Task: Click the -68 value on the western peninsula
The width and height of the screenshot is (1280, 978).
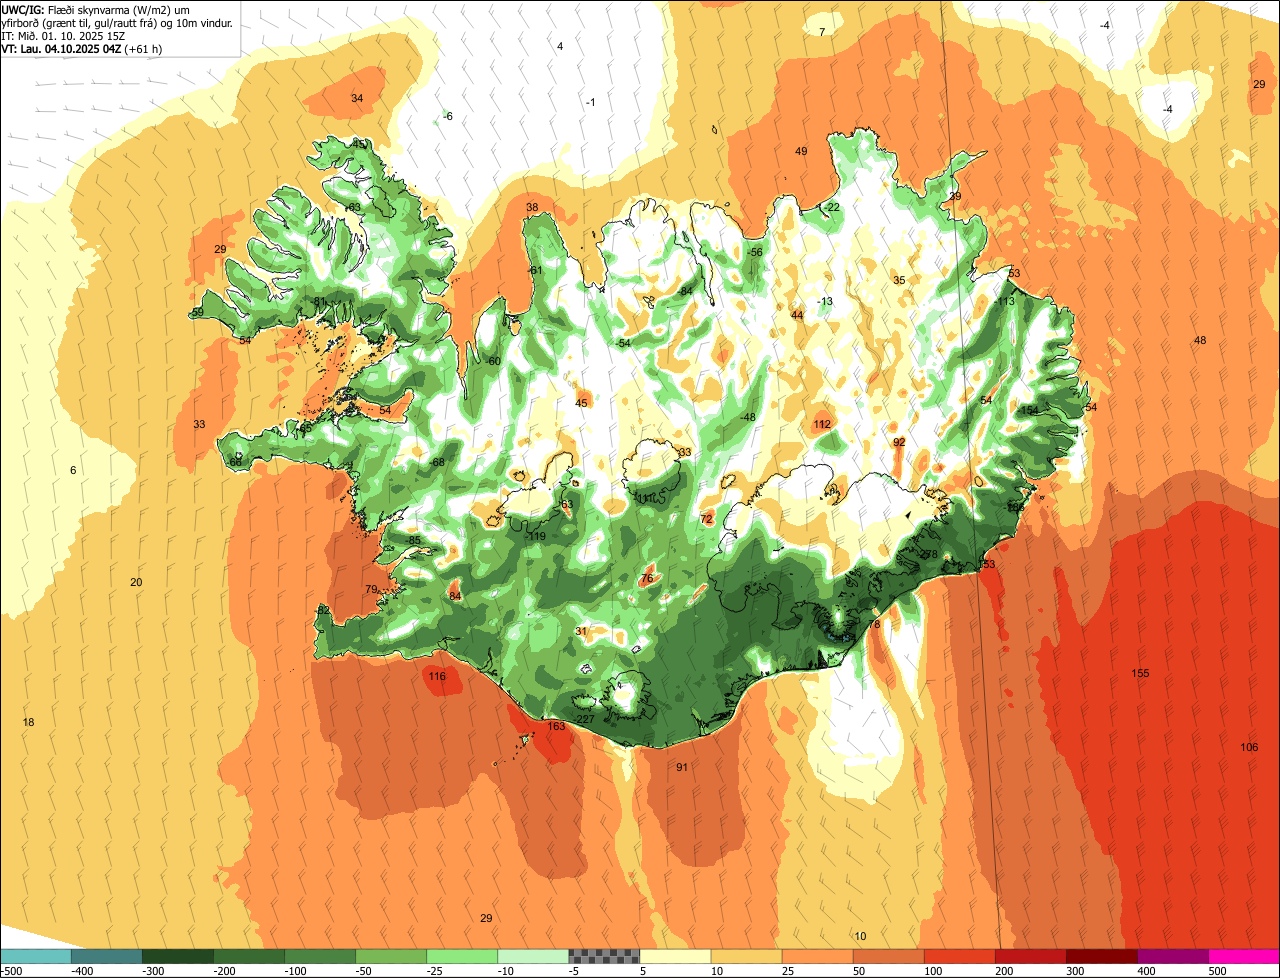Action: pyautogui.click(x=437, y=462)
